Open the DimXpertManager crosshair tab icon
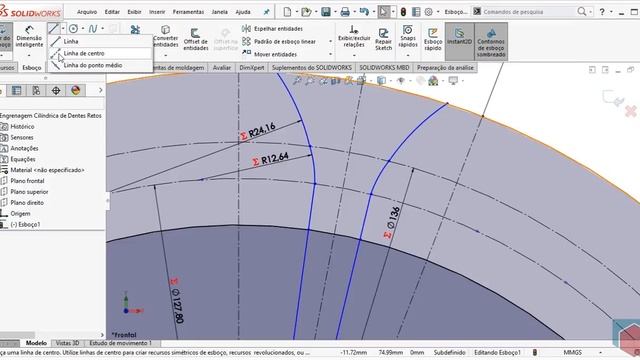The height and width of the screenshot is (360, 640). pyautogui.click(x=56, y=90)
